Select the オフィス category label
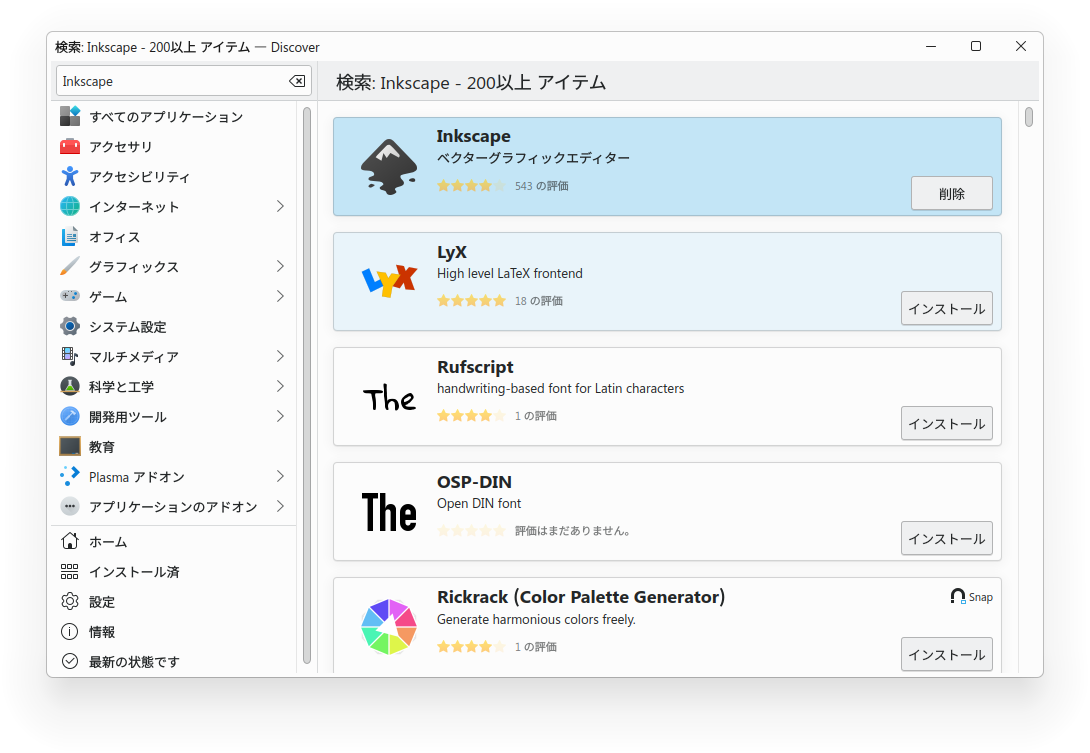The image size is (1090, 753). click(115, 237)
